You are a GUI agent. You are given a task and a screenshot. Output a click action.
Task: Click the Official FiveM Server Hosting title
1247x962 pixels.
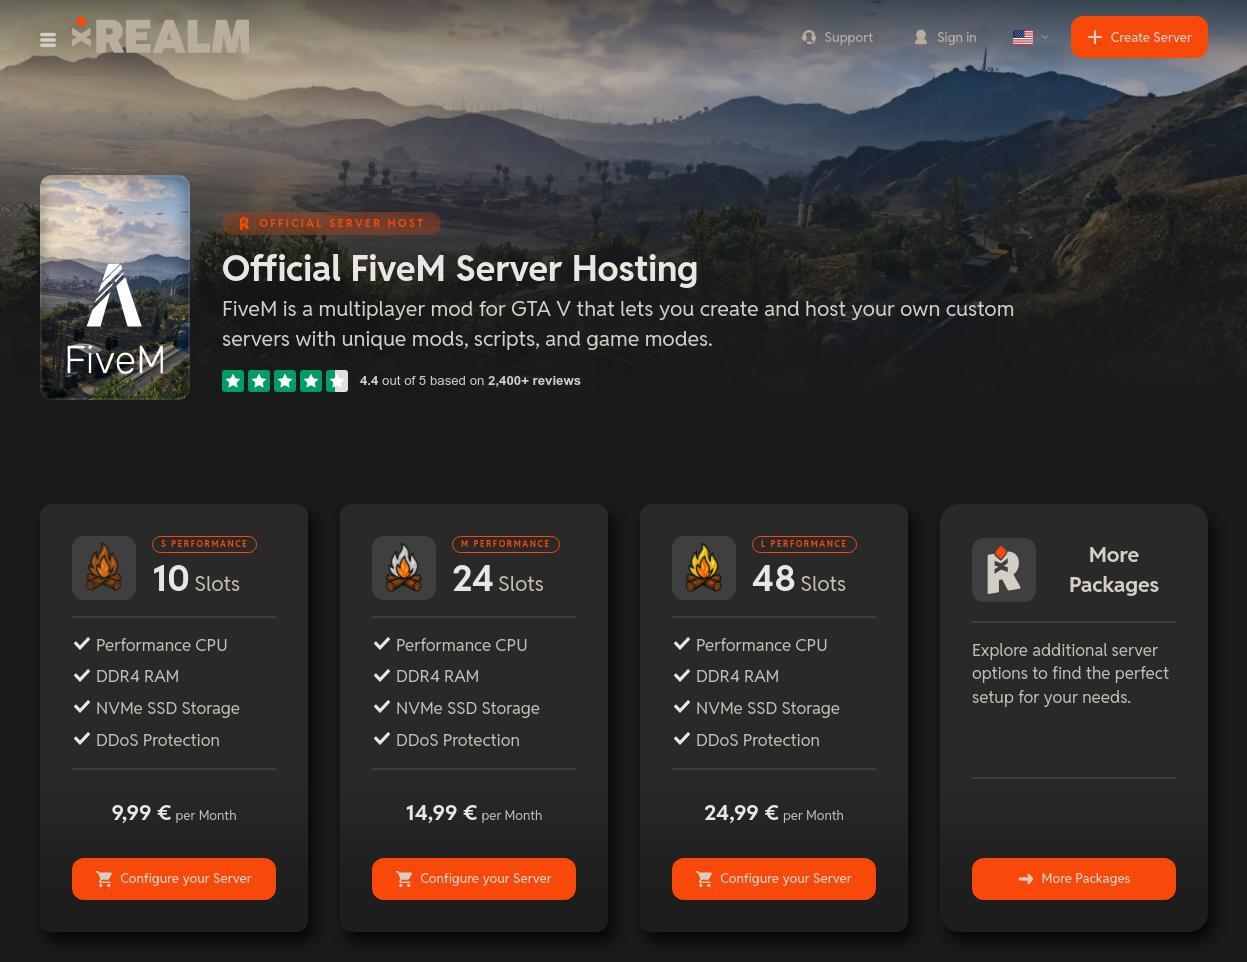pos(460,268)
